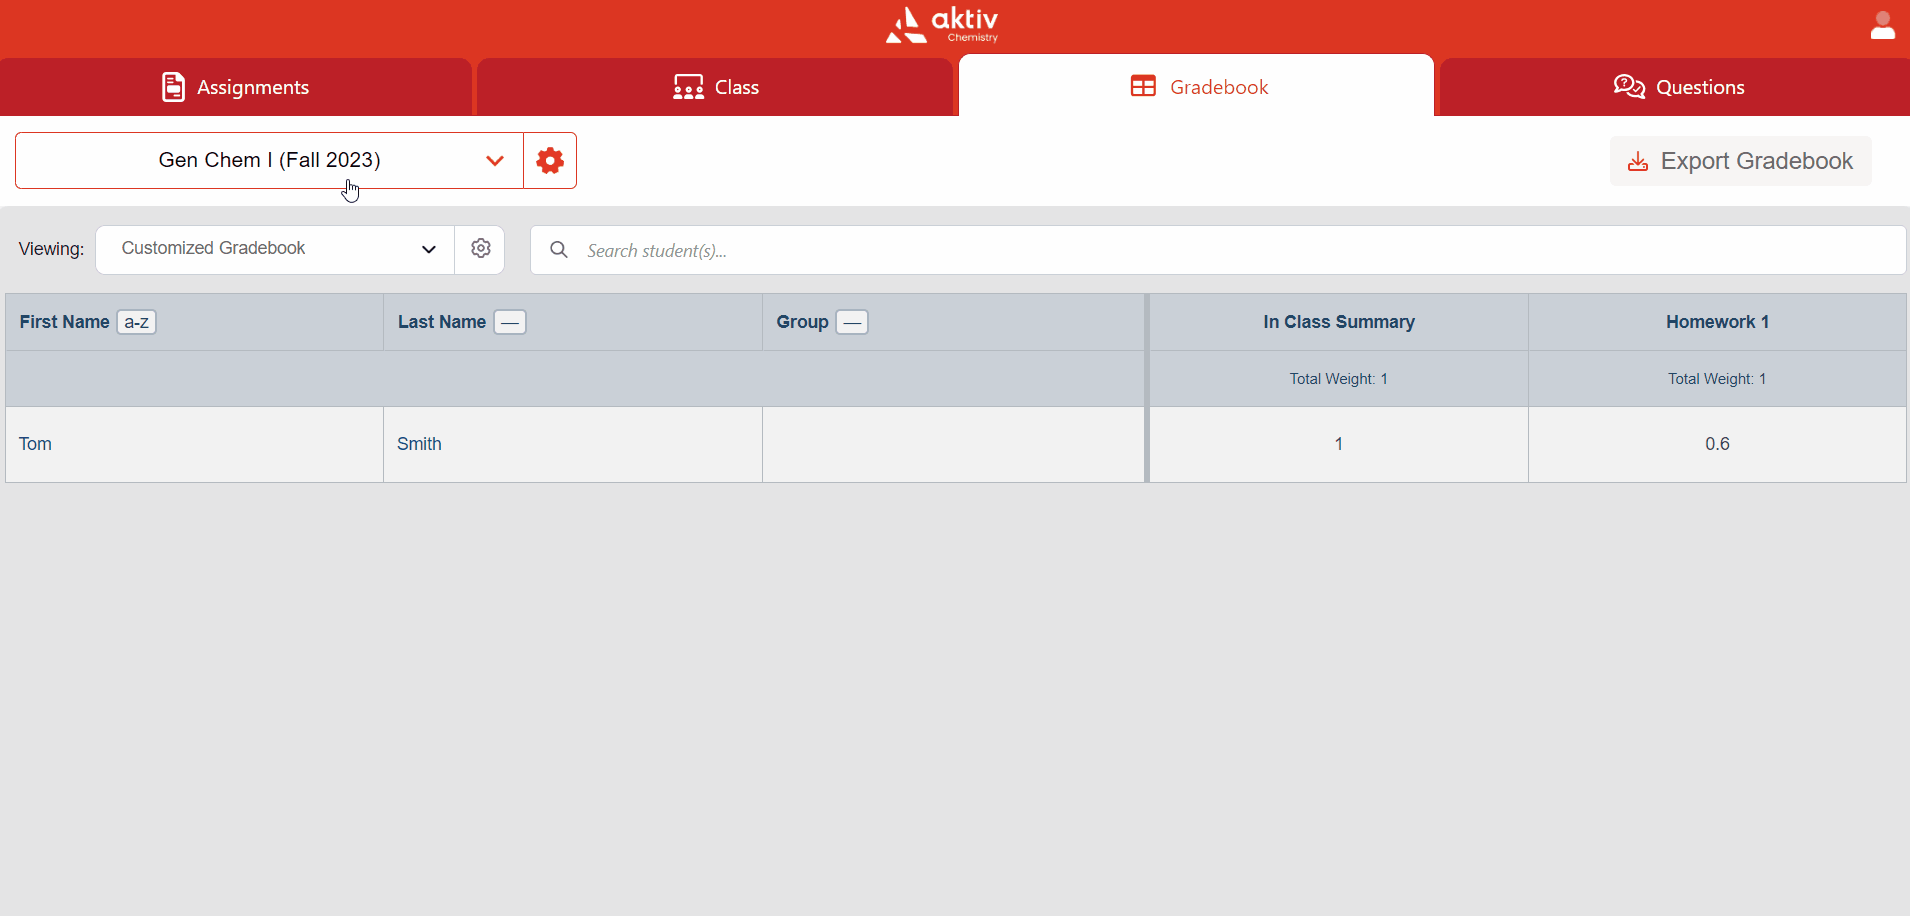Select Tom's Homework 1 score cell

click(1716, 444)
